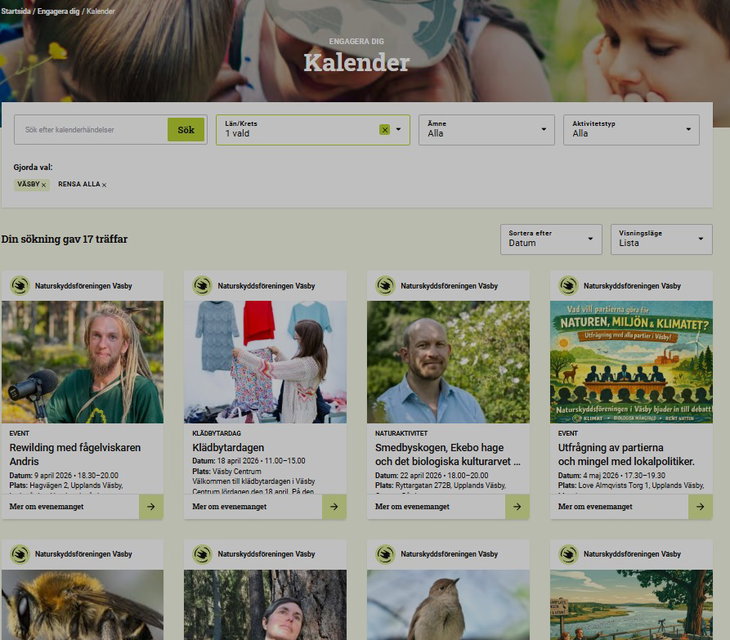Click arrow icon on Utfrågning av partierna card

(700, 507)
